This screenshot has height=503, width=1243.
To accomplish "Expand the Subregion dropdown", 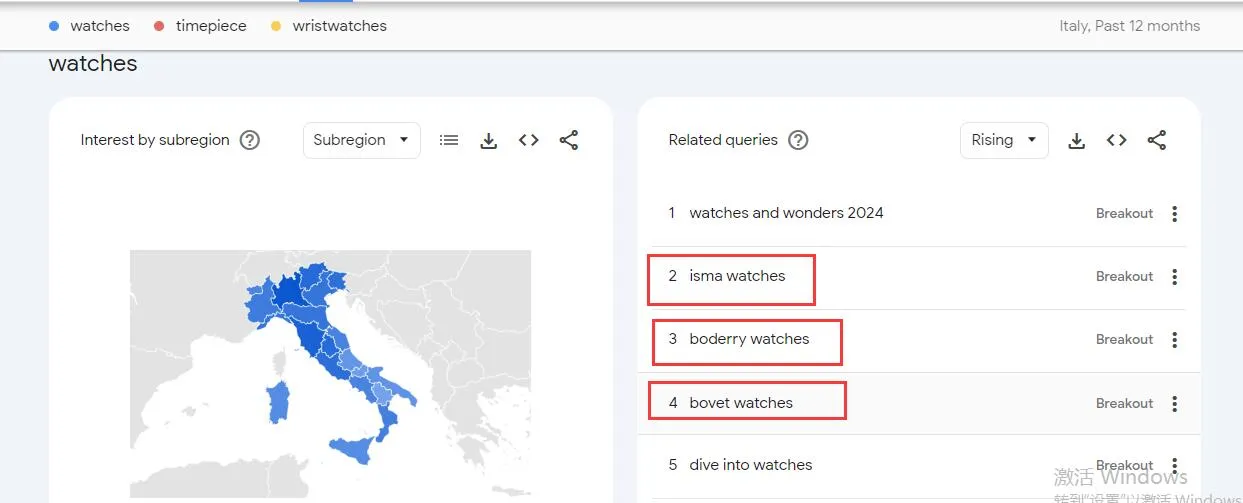I will pos(361,140).
